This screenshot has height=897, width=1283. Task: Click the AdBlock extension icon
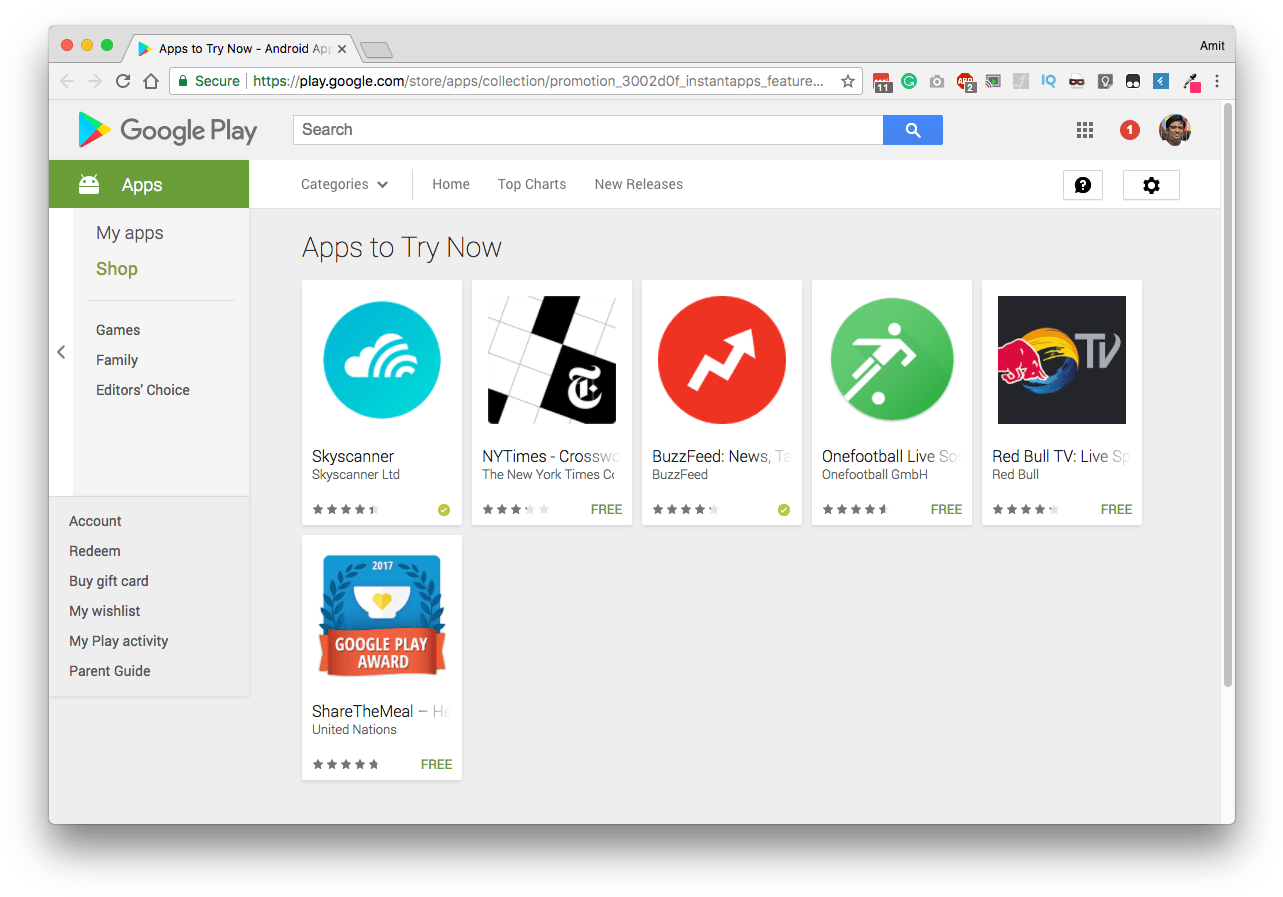[965, 81]
